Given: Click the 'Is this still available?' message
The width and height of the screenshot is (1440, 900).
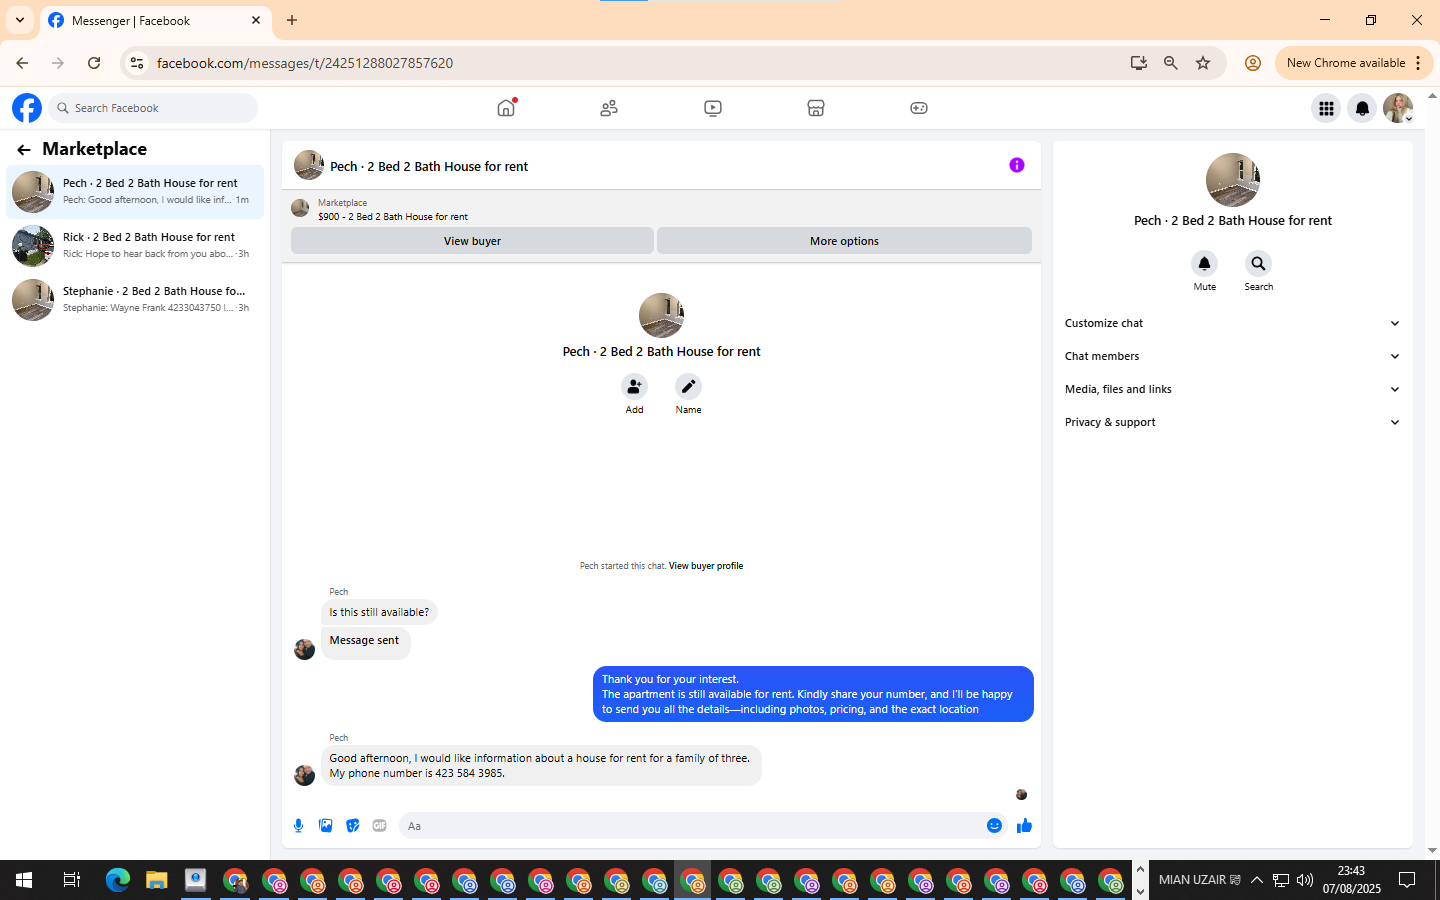Looking at the screenshot, I should [x=379, y=612].
